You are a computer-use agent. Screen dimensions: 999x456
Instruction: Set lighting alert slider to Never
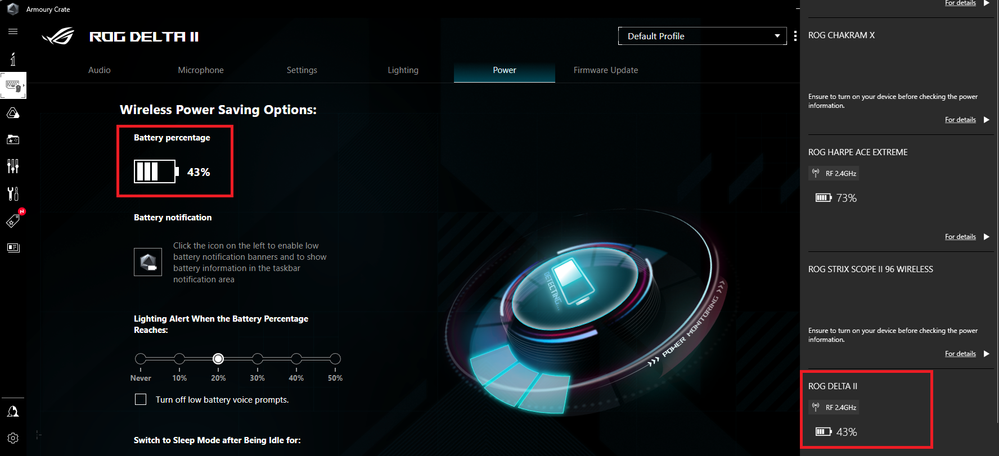tap(141, 359)
